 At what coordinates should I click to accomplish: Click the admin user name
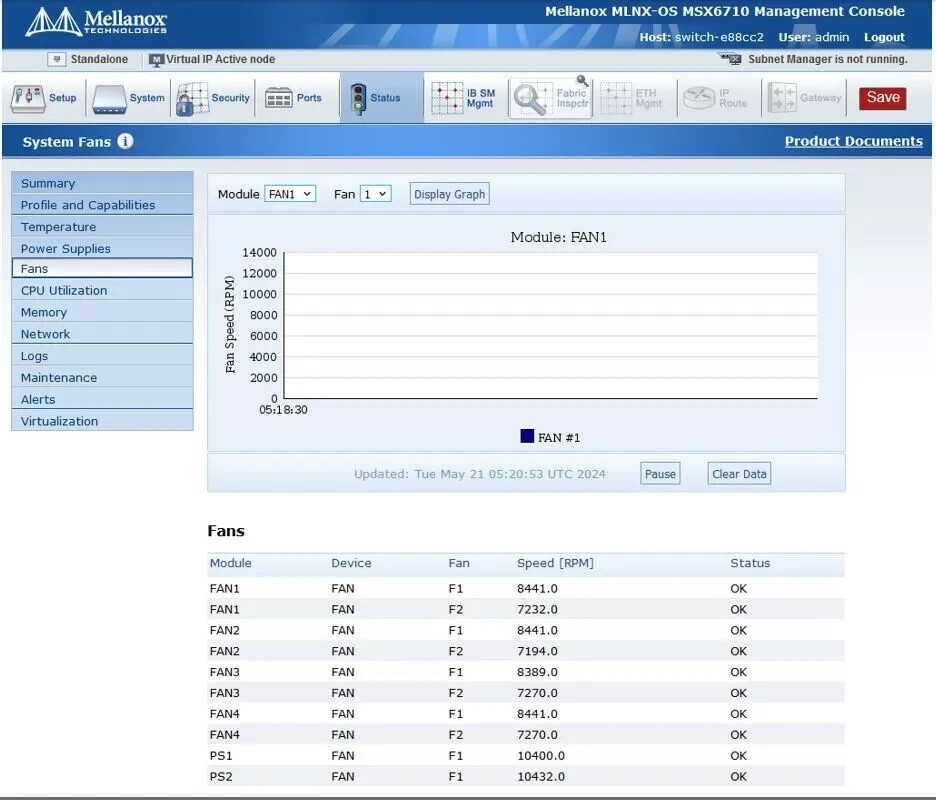(x=832, y=37)
